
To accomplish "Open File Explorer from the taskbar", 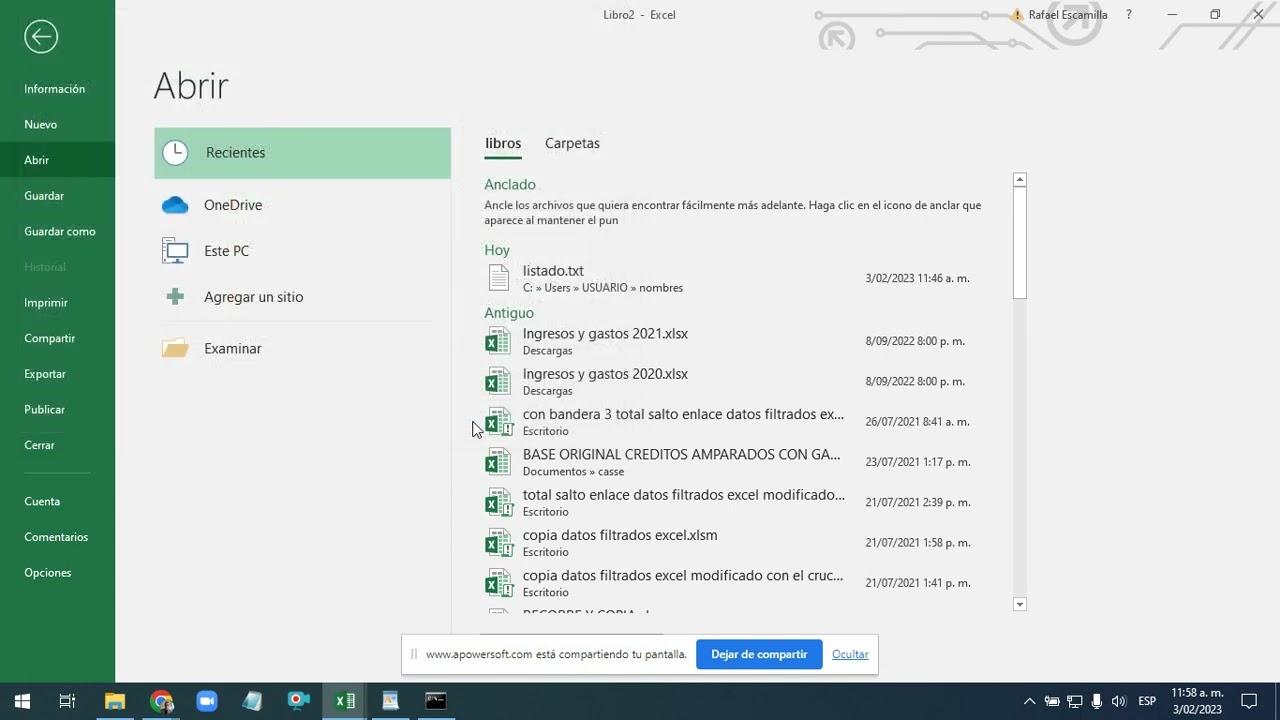I will 115,701.
